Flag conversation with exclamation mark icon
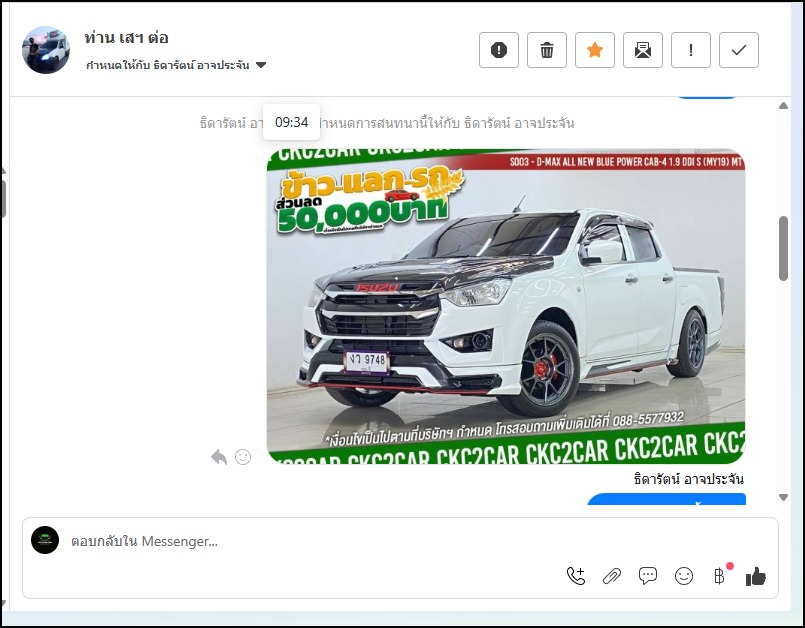This screenshot has height=628, width=805. 691,50
